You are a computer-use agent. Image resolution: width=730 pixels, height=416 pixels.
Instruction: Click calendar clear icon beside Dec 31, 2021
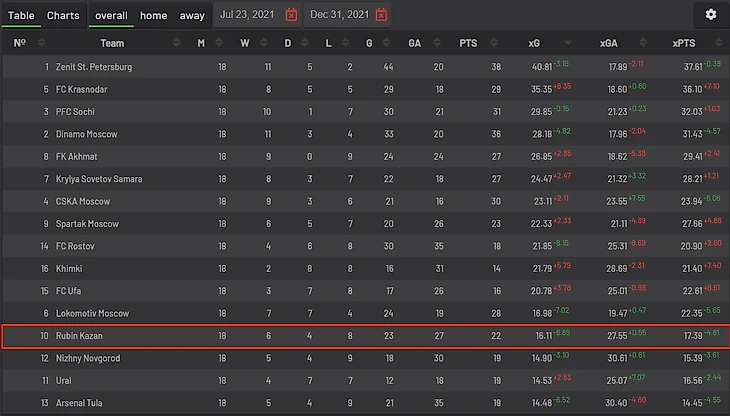(381, 16)
